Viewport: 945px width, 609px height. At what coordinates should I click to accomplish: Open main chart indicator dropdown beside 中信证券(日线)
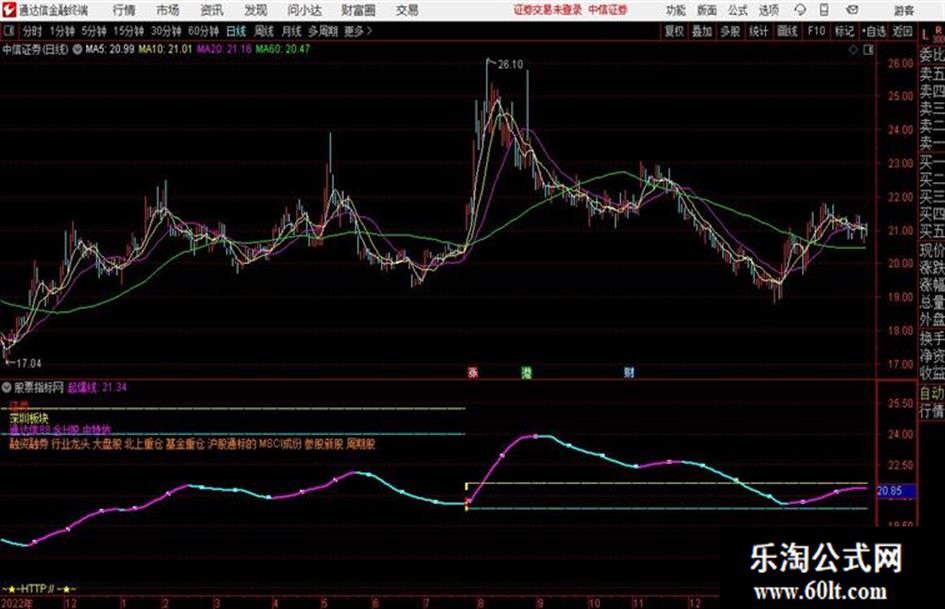pos(78,49)
